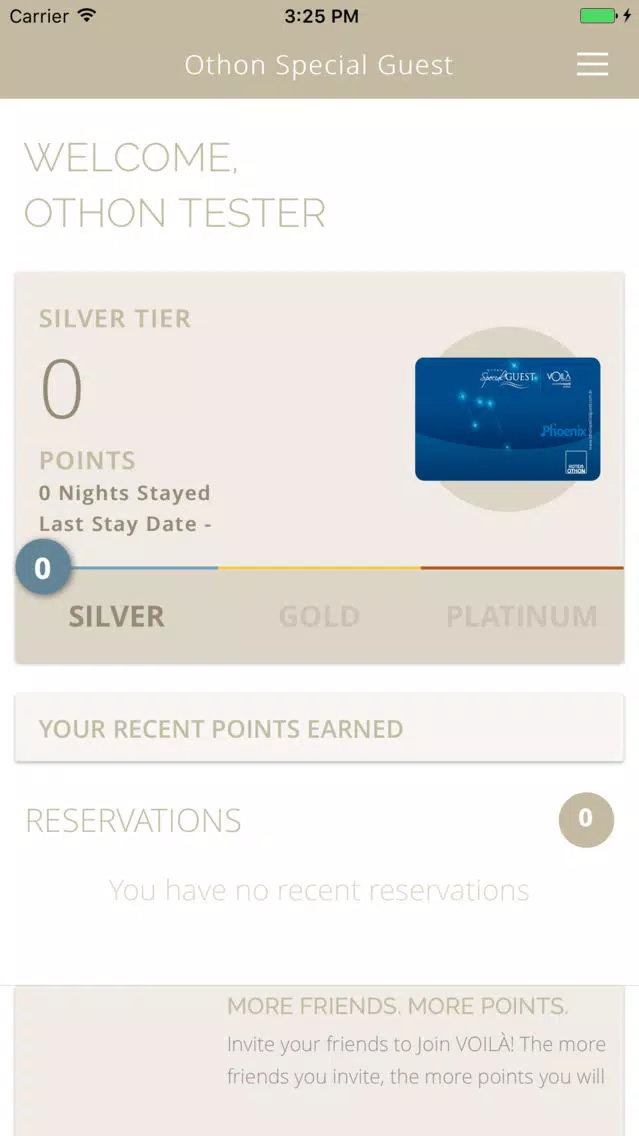This screenshot has width=639, height=1136.
Task: Tap the platinum segment of progress bar
Action: tap(522, 568)
